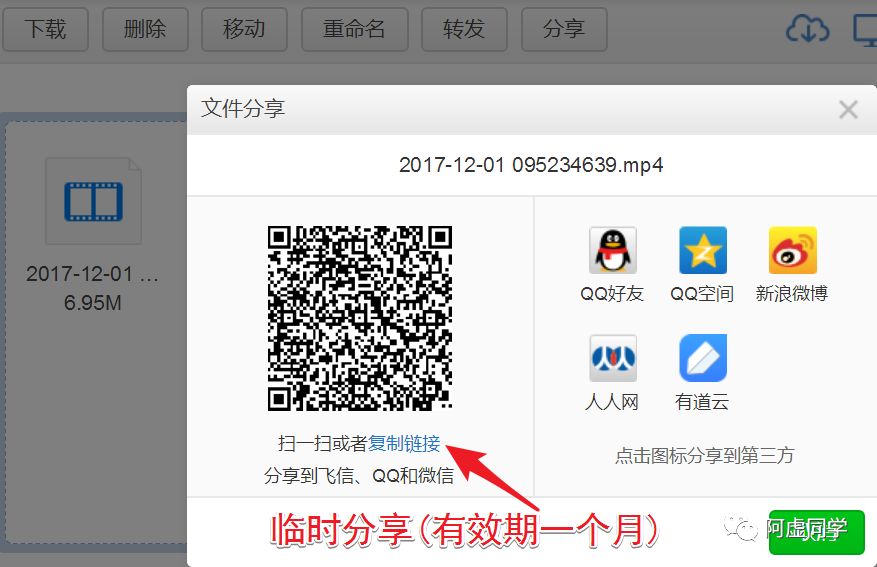The height and width of the screenshot is (567, 877).
Task: Share to 人人网 icon
Action: [x=612, y=358]
